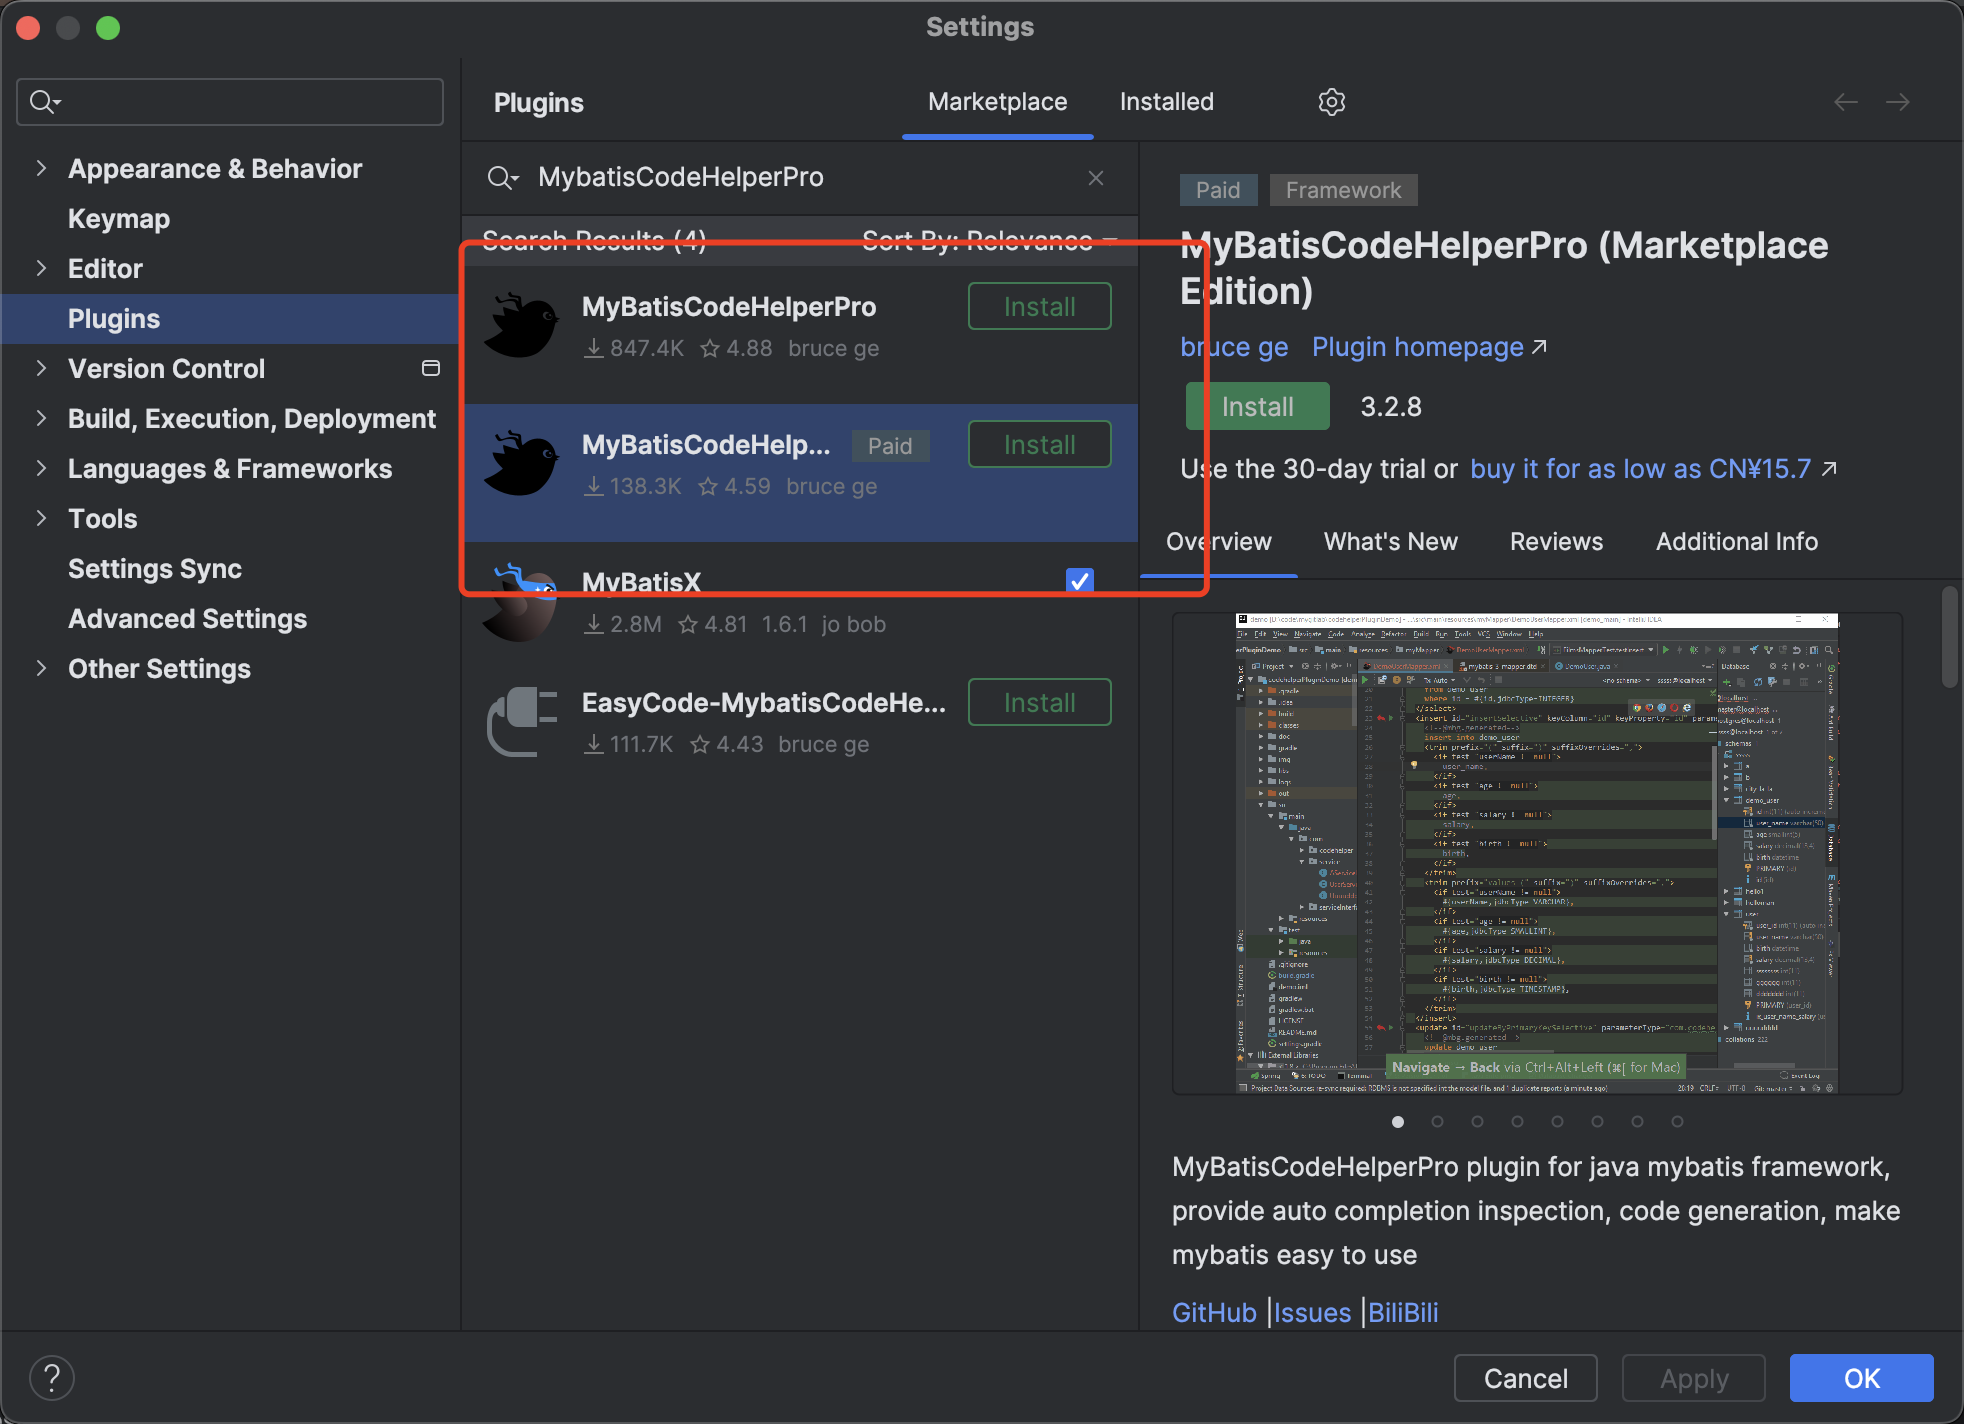Expand the Editor settings section

(41, 268)
